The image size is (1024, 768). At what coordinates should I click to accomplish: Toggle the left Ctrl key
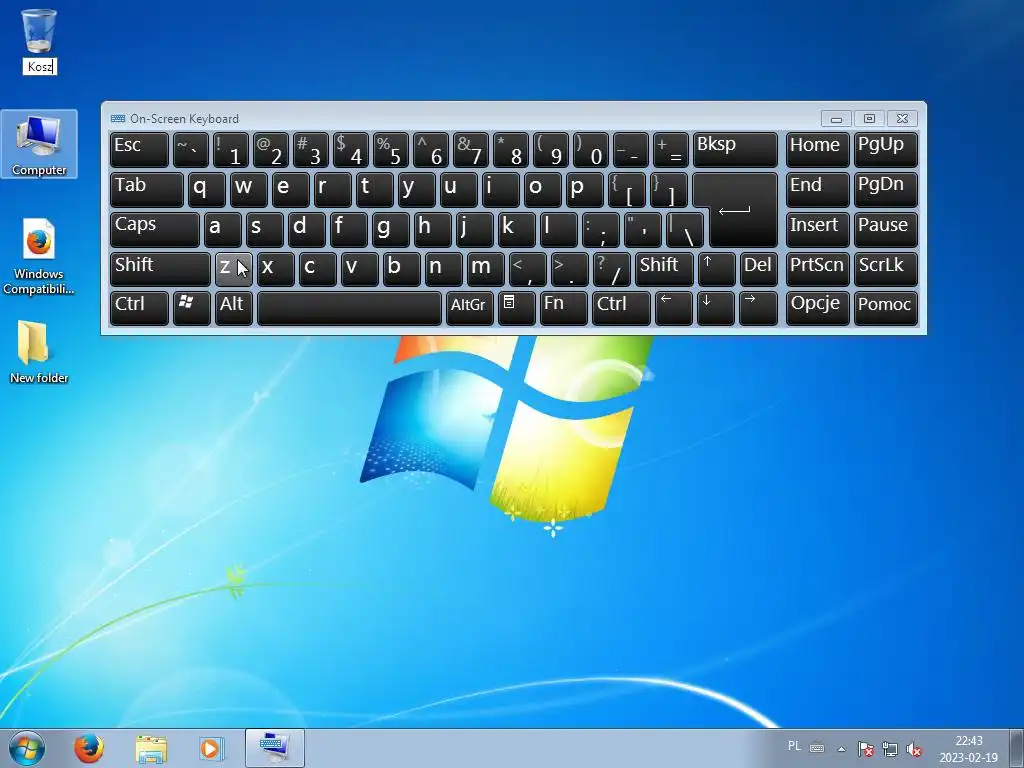[x=139, y=308]
